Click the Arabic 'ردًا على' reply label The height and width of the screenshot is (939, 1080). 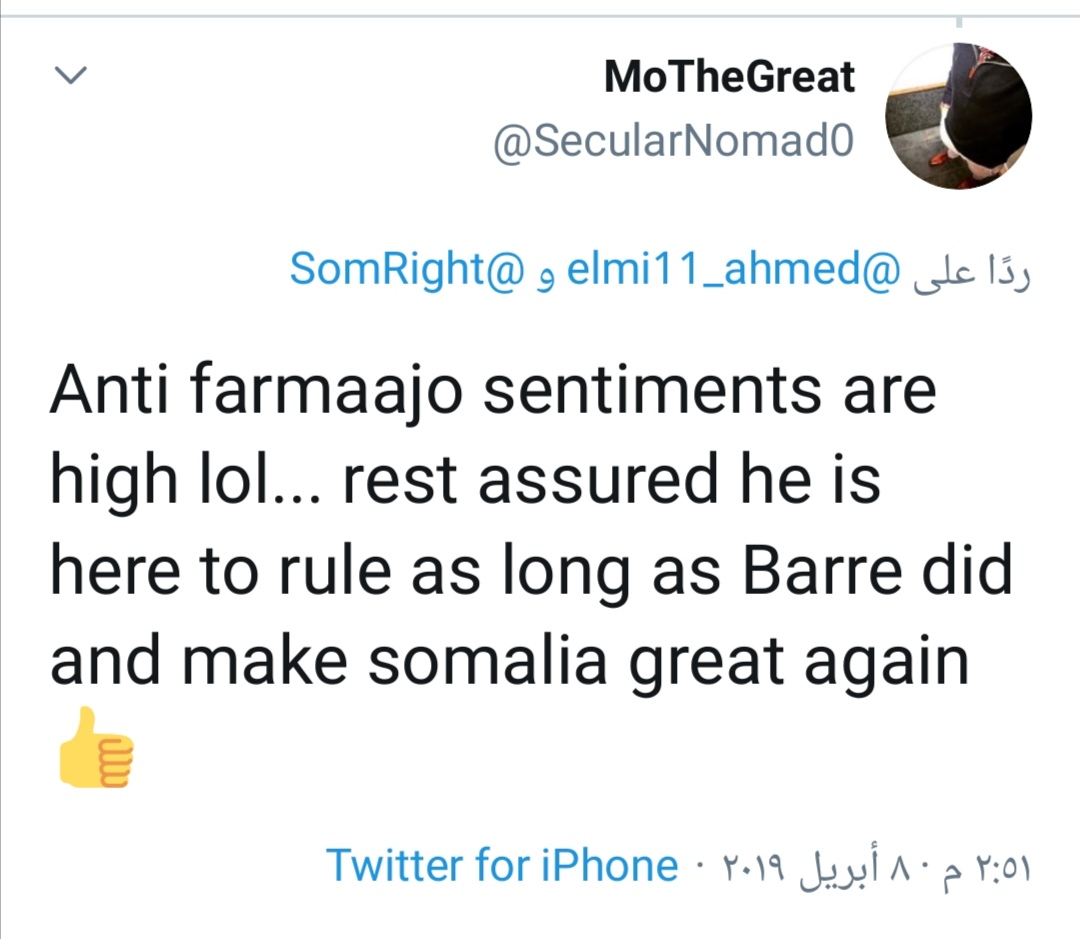point(972,271)
